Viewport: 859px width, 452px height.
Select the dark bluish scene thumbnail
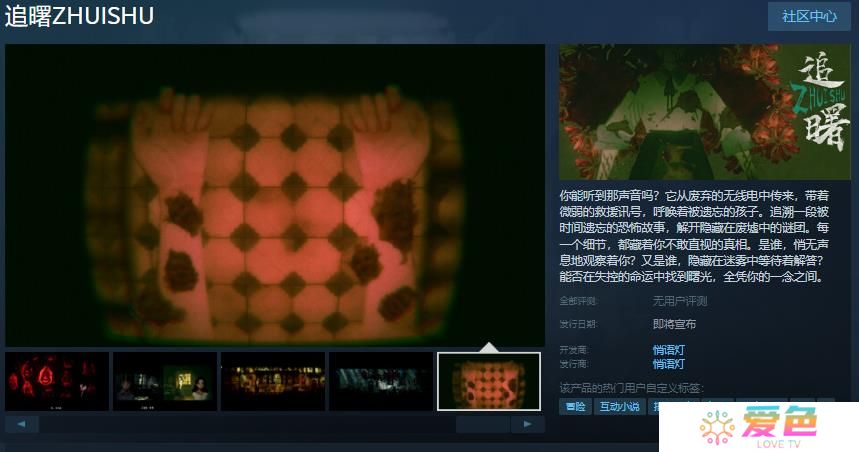click(x=381, y=381)
